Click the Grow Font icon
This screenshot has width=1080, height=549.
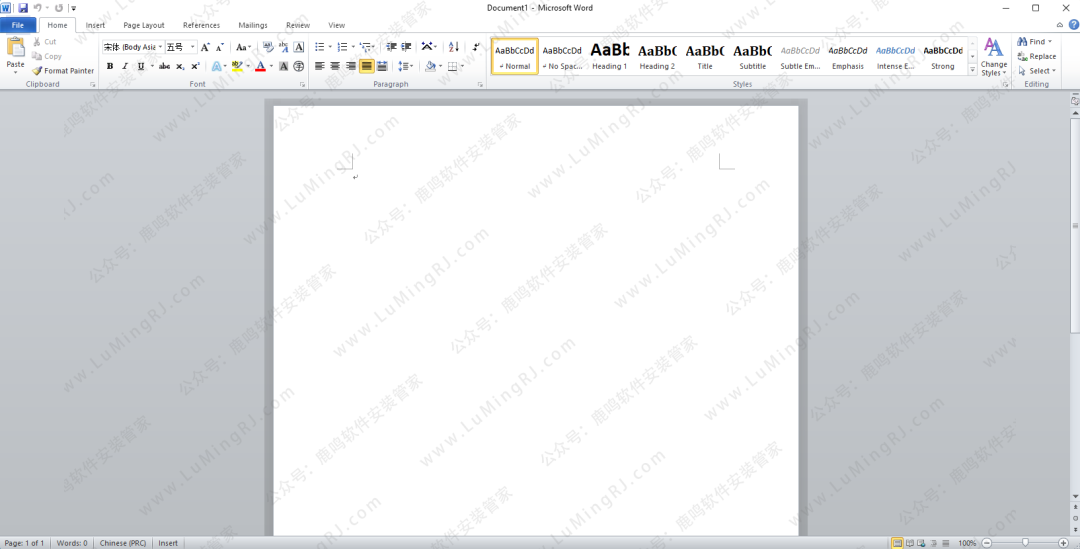[x=205, y=47]
